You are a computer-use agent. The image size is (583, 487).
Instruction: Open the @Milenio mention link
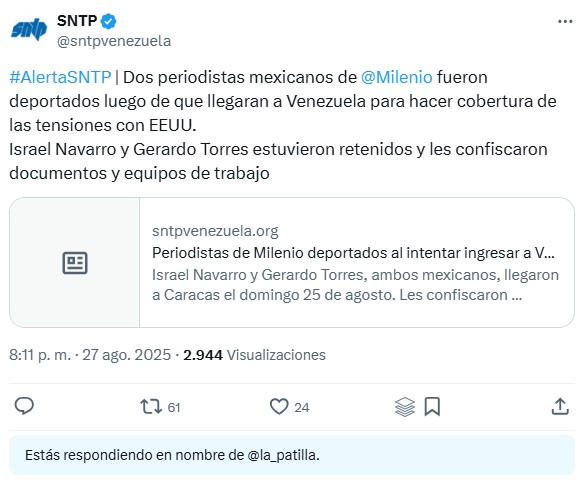click(x=397, y=77)
